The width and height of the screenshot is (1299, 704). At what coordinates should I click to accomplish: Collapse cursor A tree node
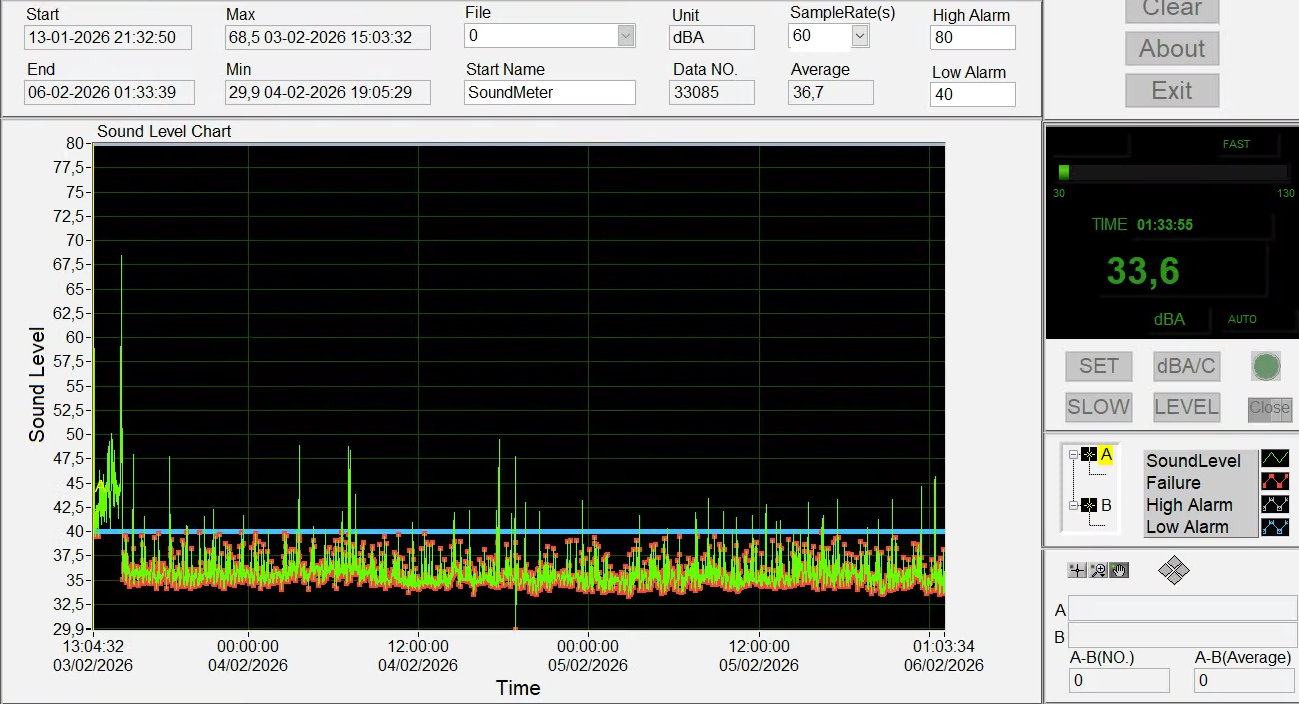pos(1073,455)
